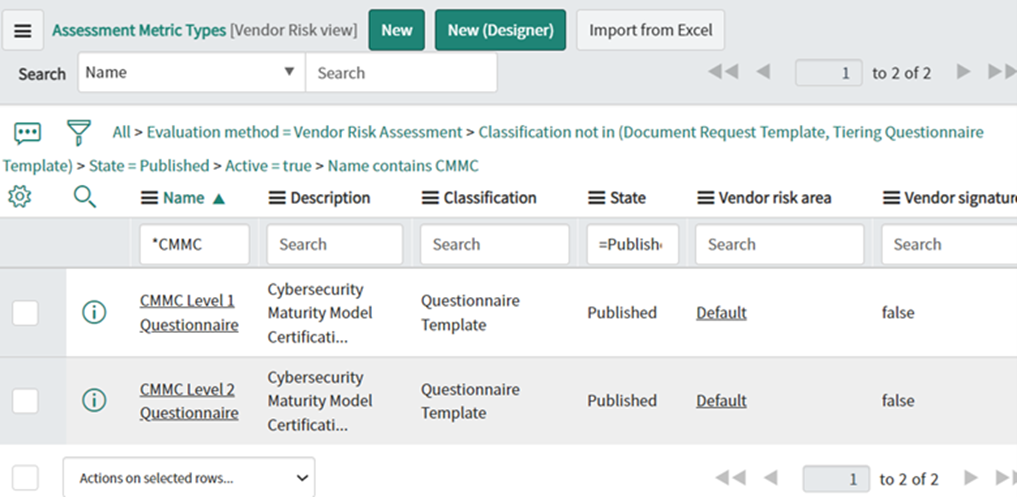Open the search field Name dropdown
Image resolution: width=1017 pixels, height=497 pixels.
(192, 73)
